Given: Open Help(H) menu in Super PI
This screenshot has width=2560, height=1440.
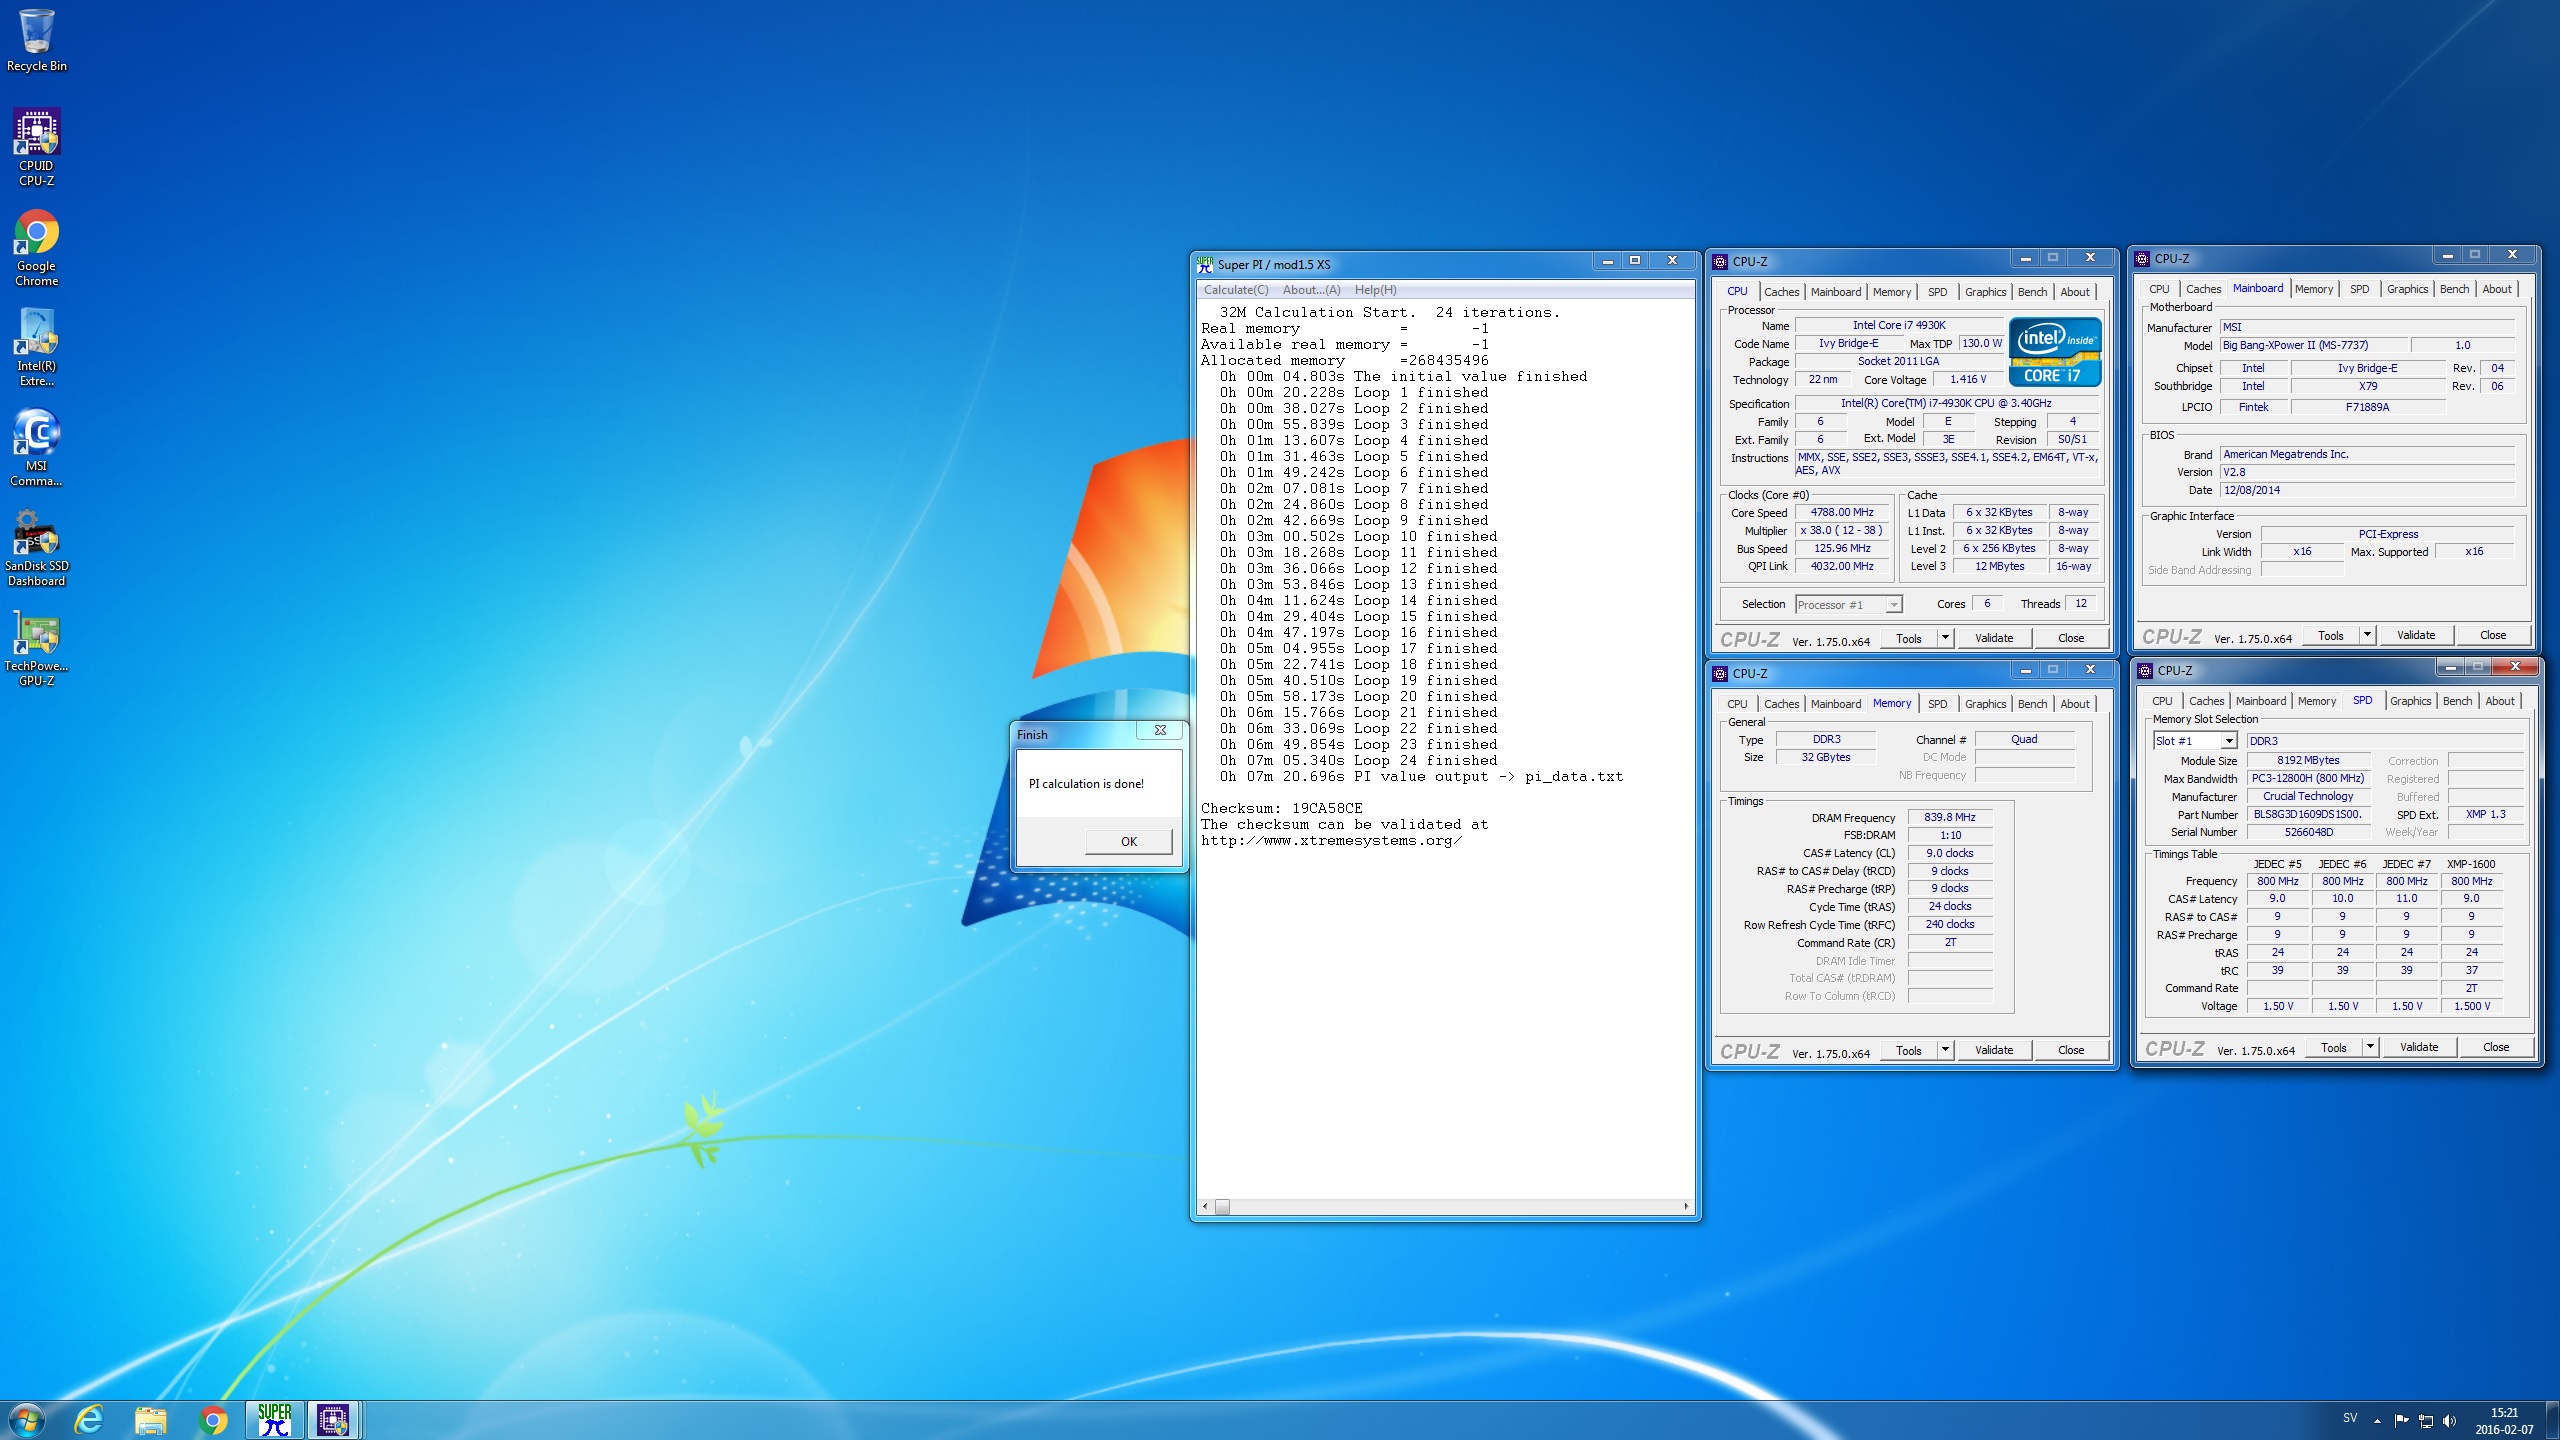Looking at the screenshot, I should [x=1375, y=290].
